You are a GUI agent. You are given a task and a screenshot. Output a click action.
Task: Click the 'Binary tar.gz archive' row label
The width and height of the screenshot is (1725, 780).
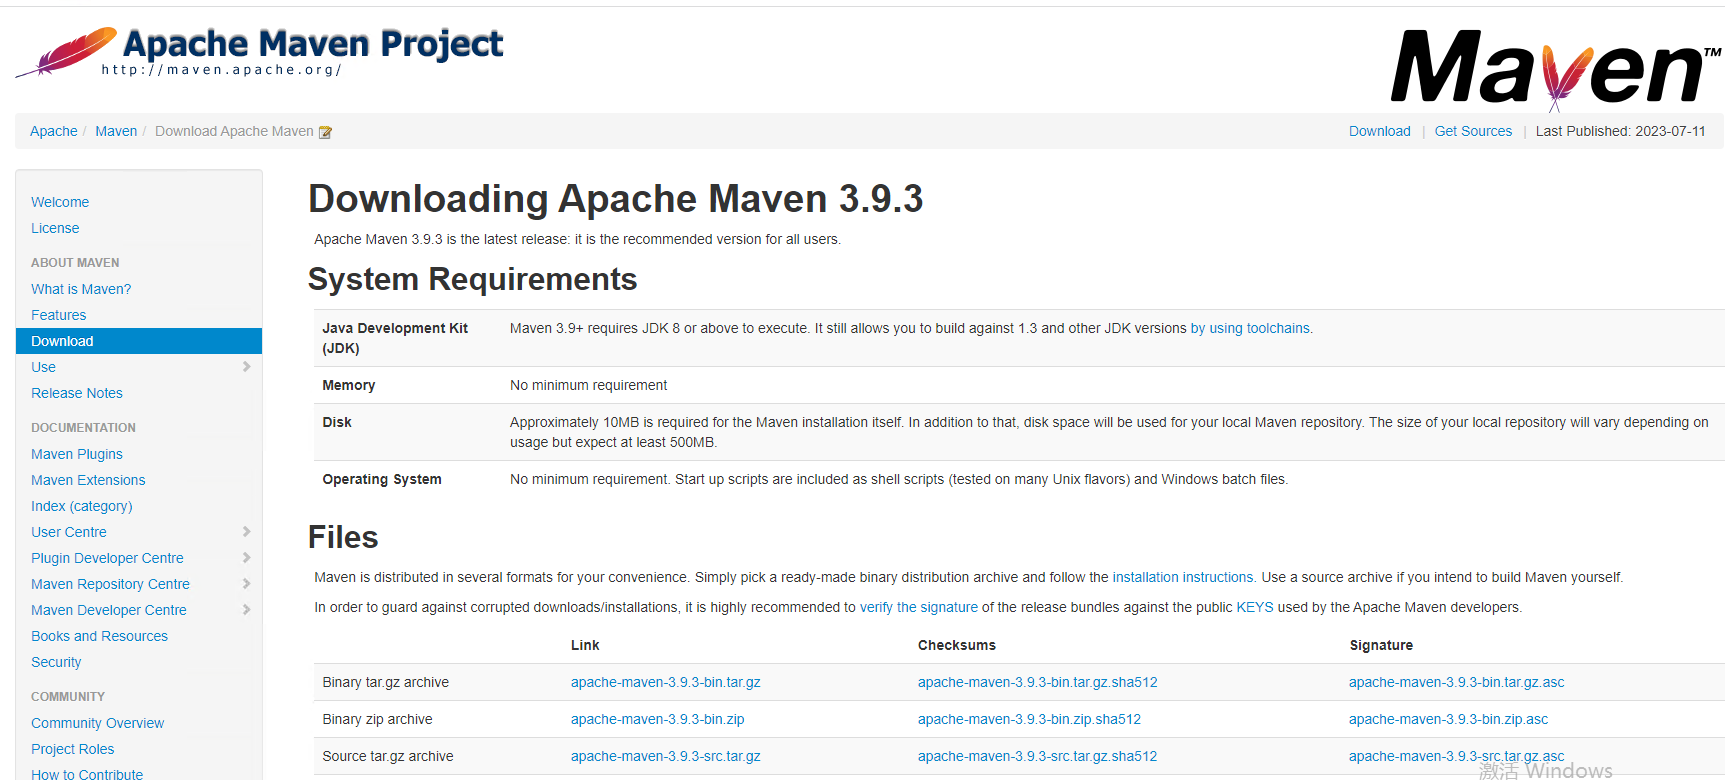385,682
